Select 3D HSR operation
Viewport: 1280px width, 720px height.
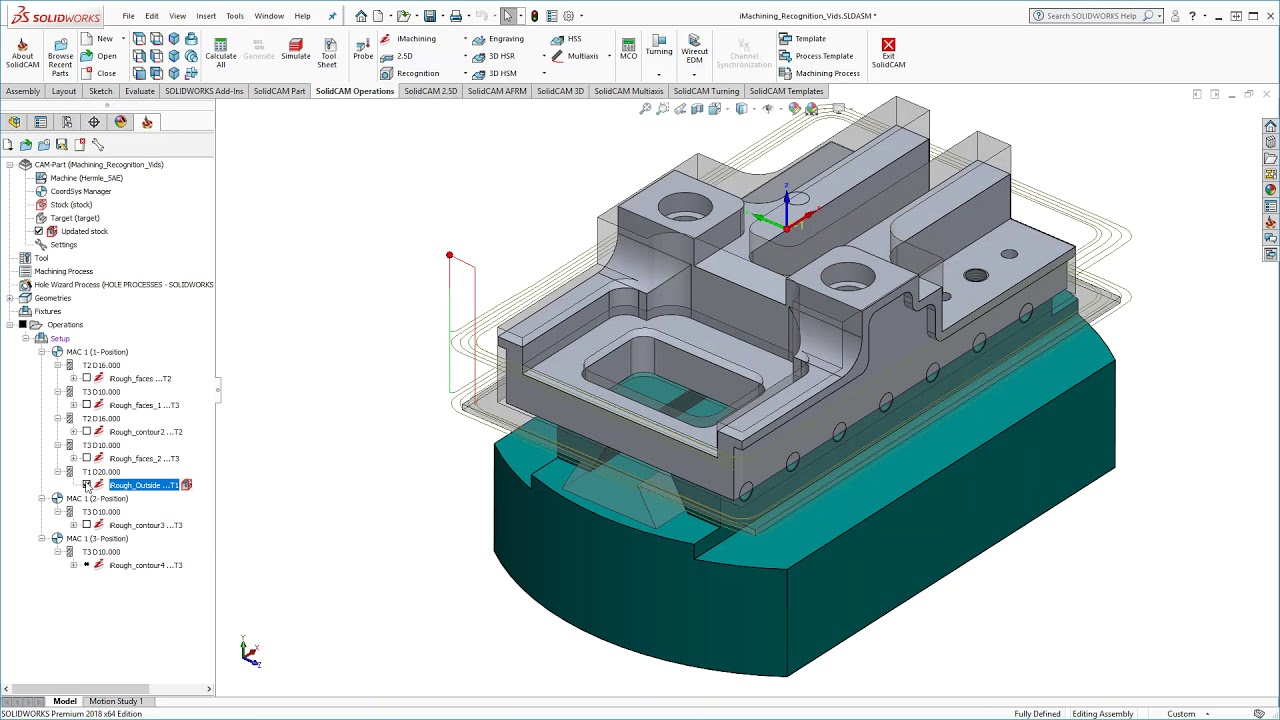click(x=494, y=56)
